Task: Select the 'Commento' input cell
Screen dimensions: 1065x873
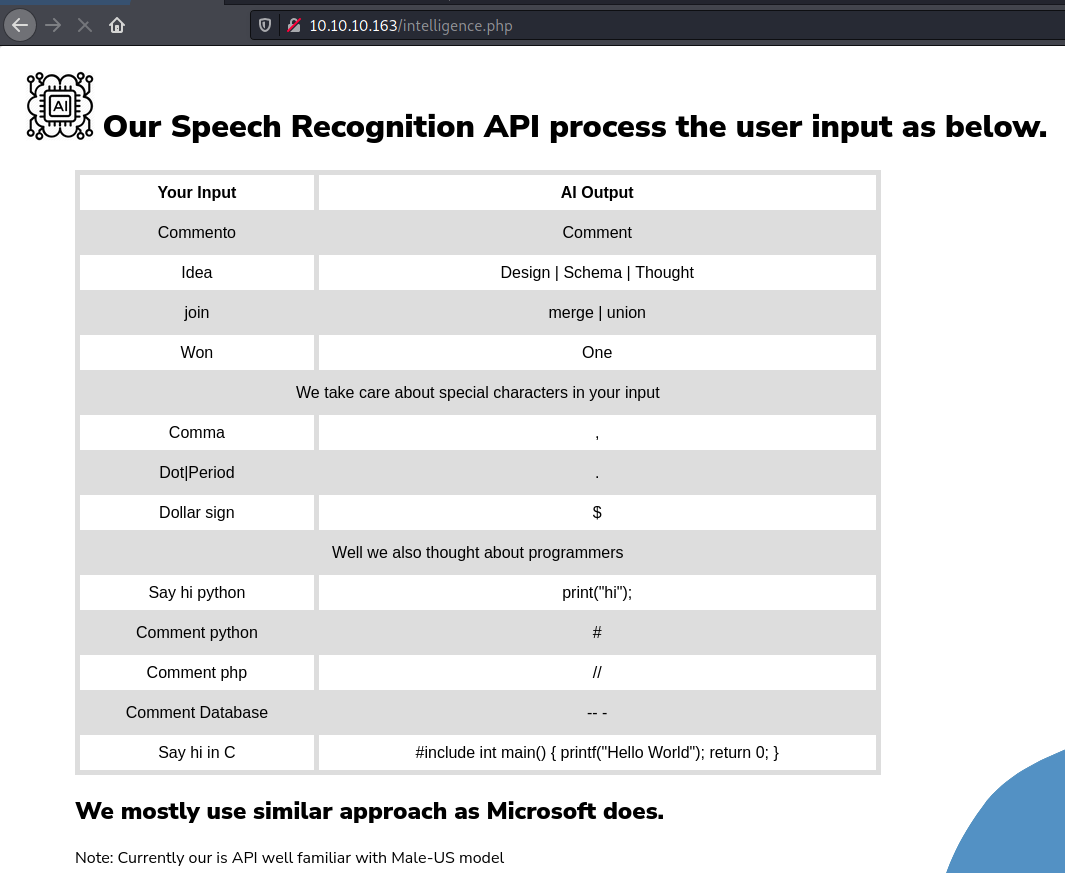Action: 197,232
